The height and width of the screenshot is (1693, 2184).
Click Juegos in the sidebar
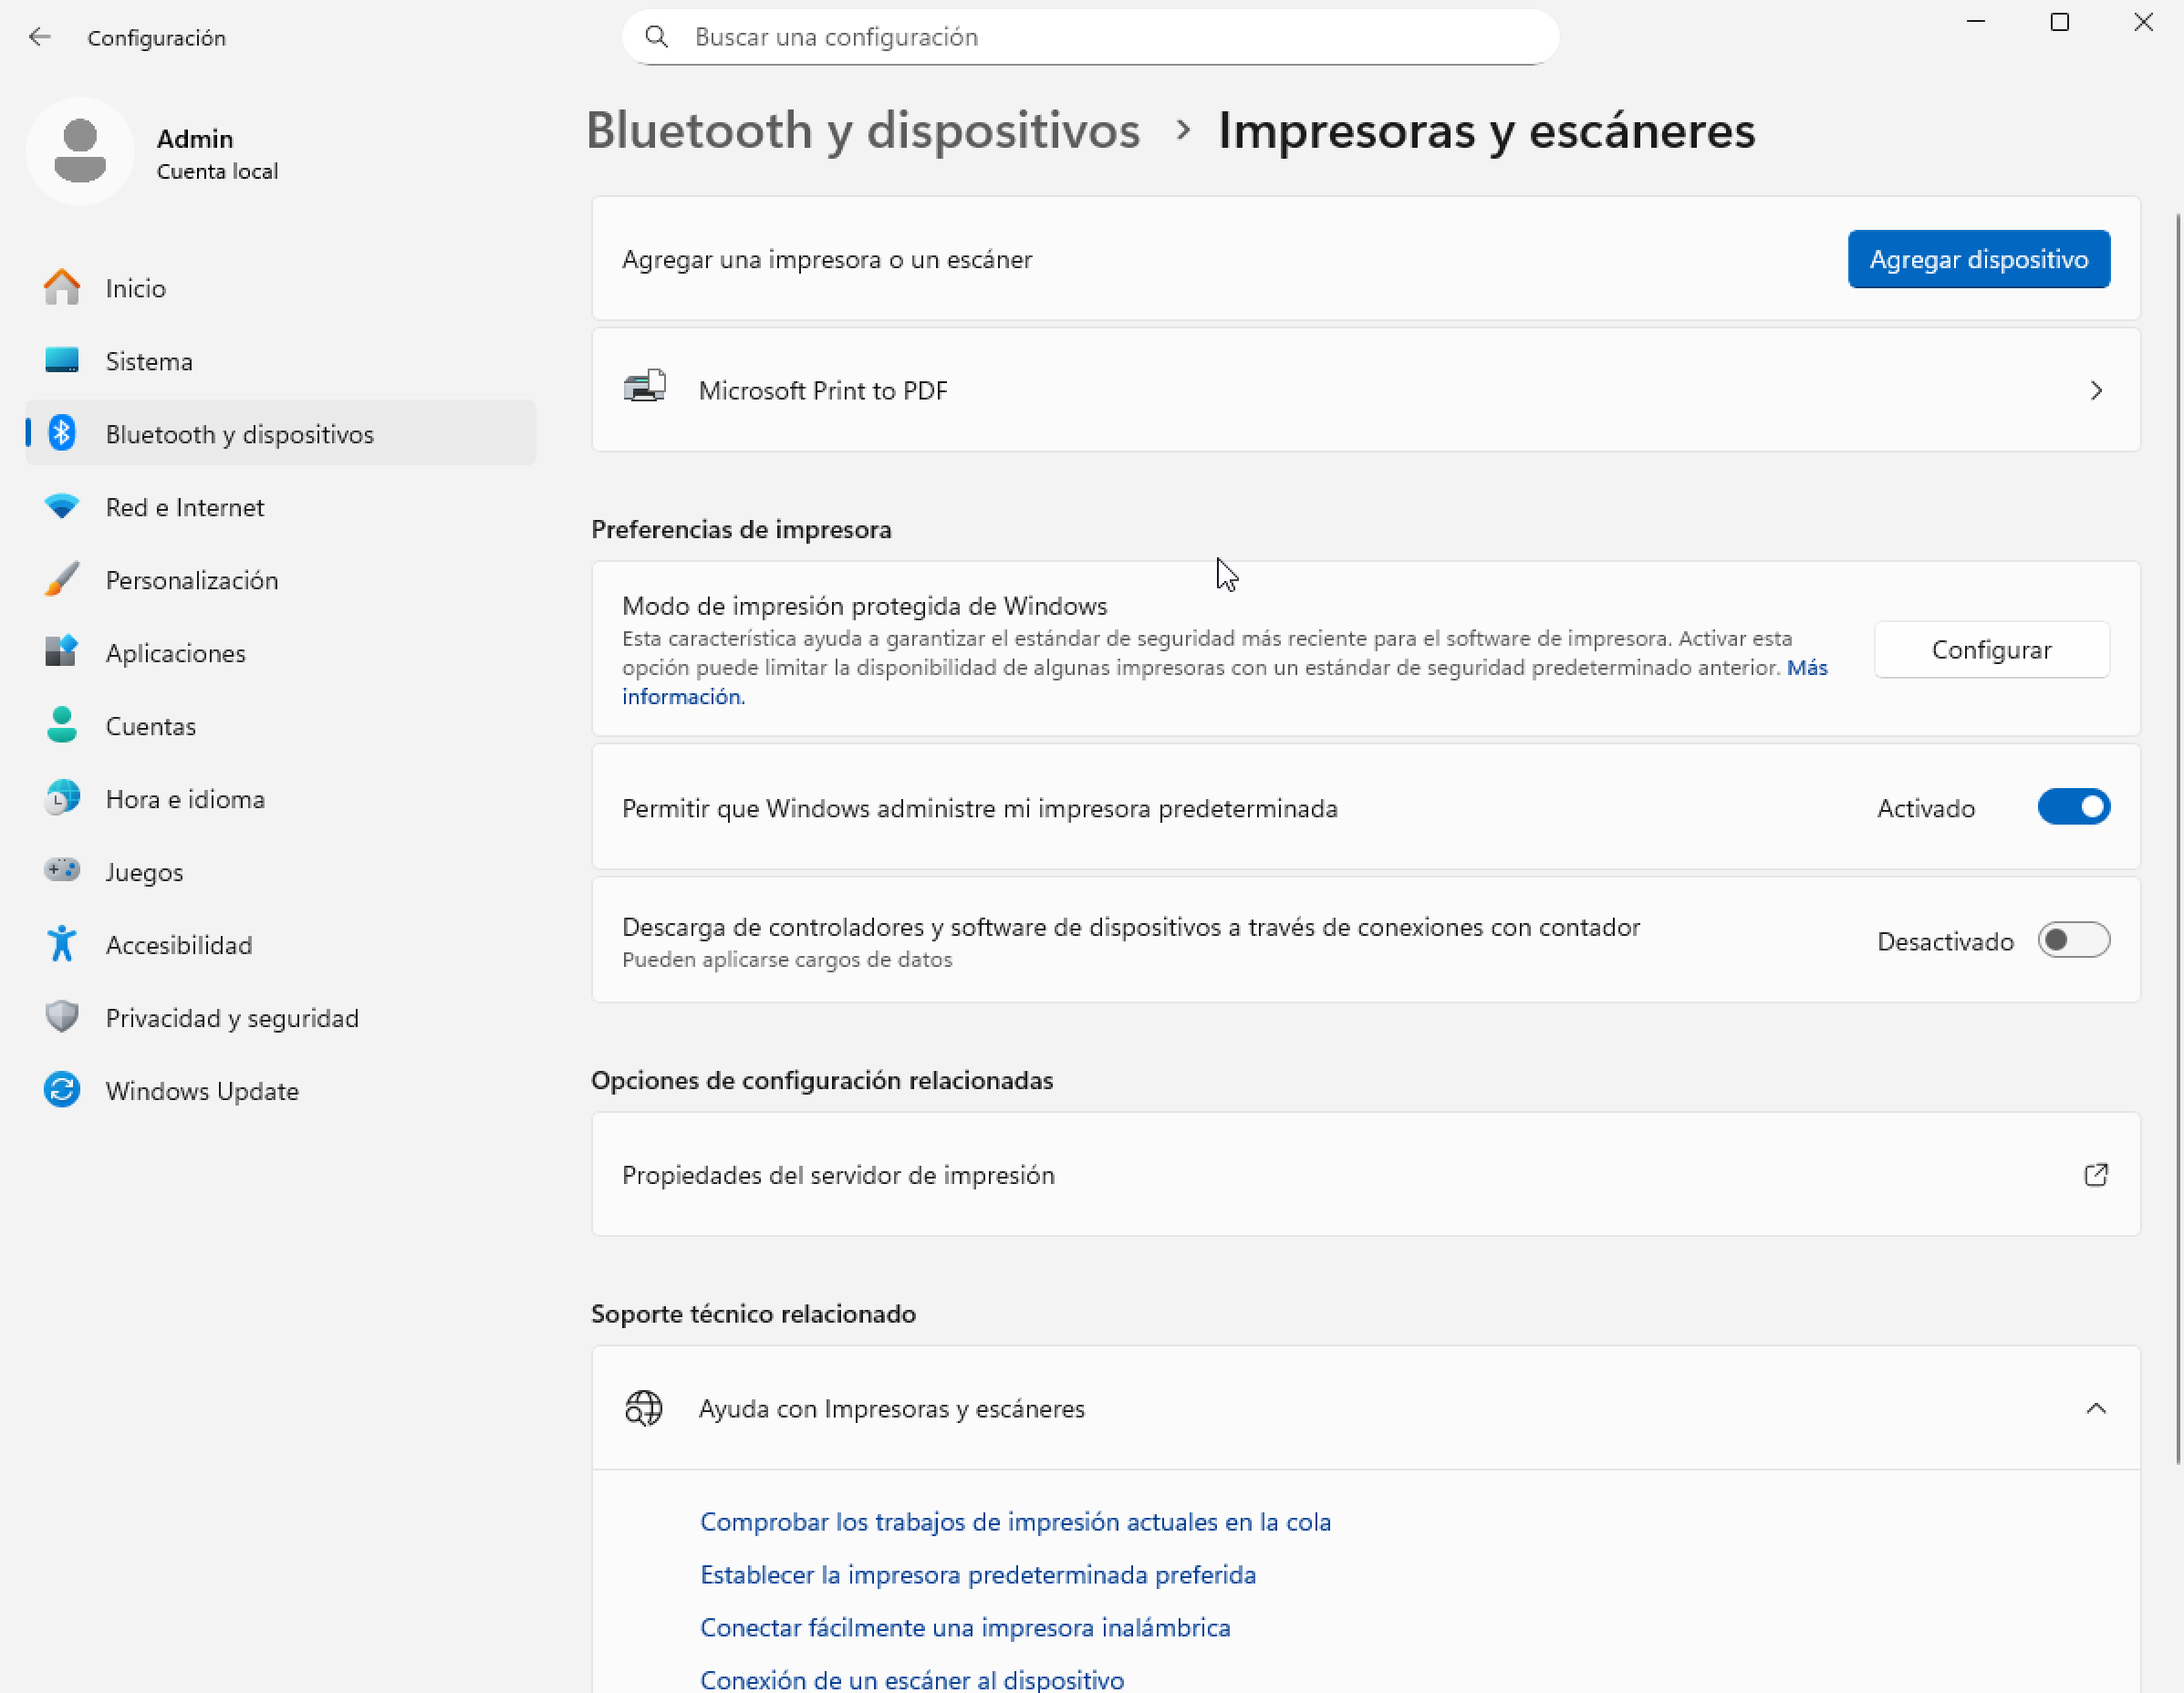click(281, 871)
